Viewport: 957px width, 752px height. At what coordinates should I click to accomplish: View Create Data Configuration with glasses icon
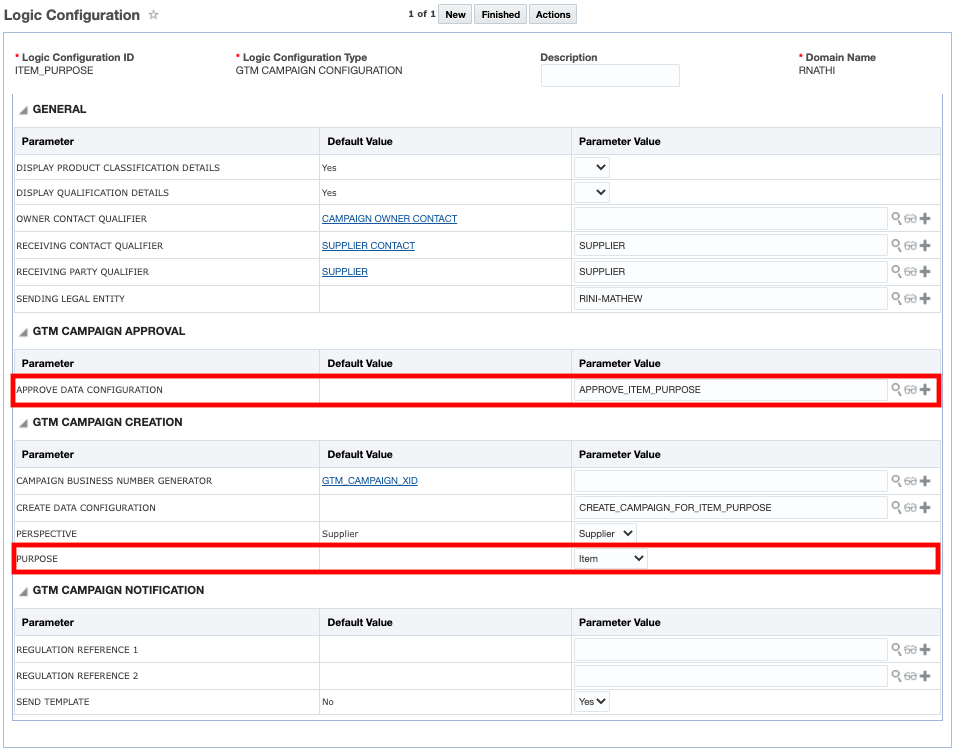(910, 508)
